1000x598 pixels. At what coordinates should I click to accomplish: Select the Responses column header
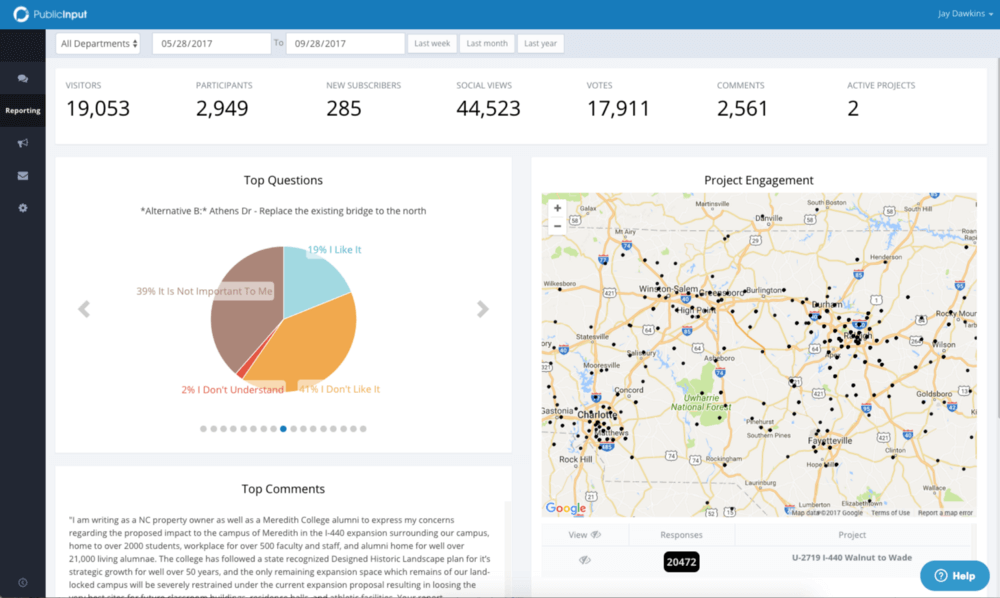coord(681,534)
